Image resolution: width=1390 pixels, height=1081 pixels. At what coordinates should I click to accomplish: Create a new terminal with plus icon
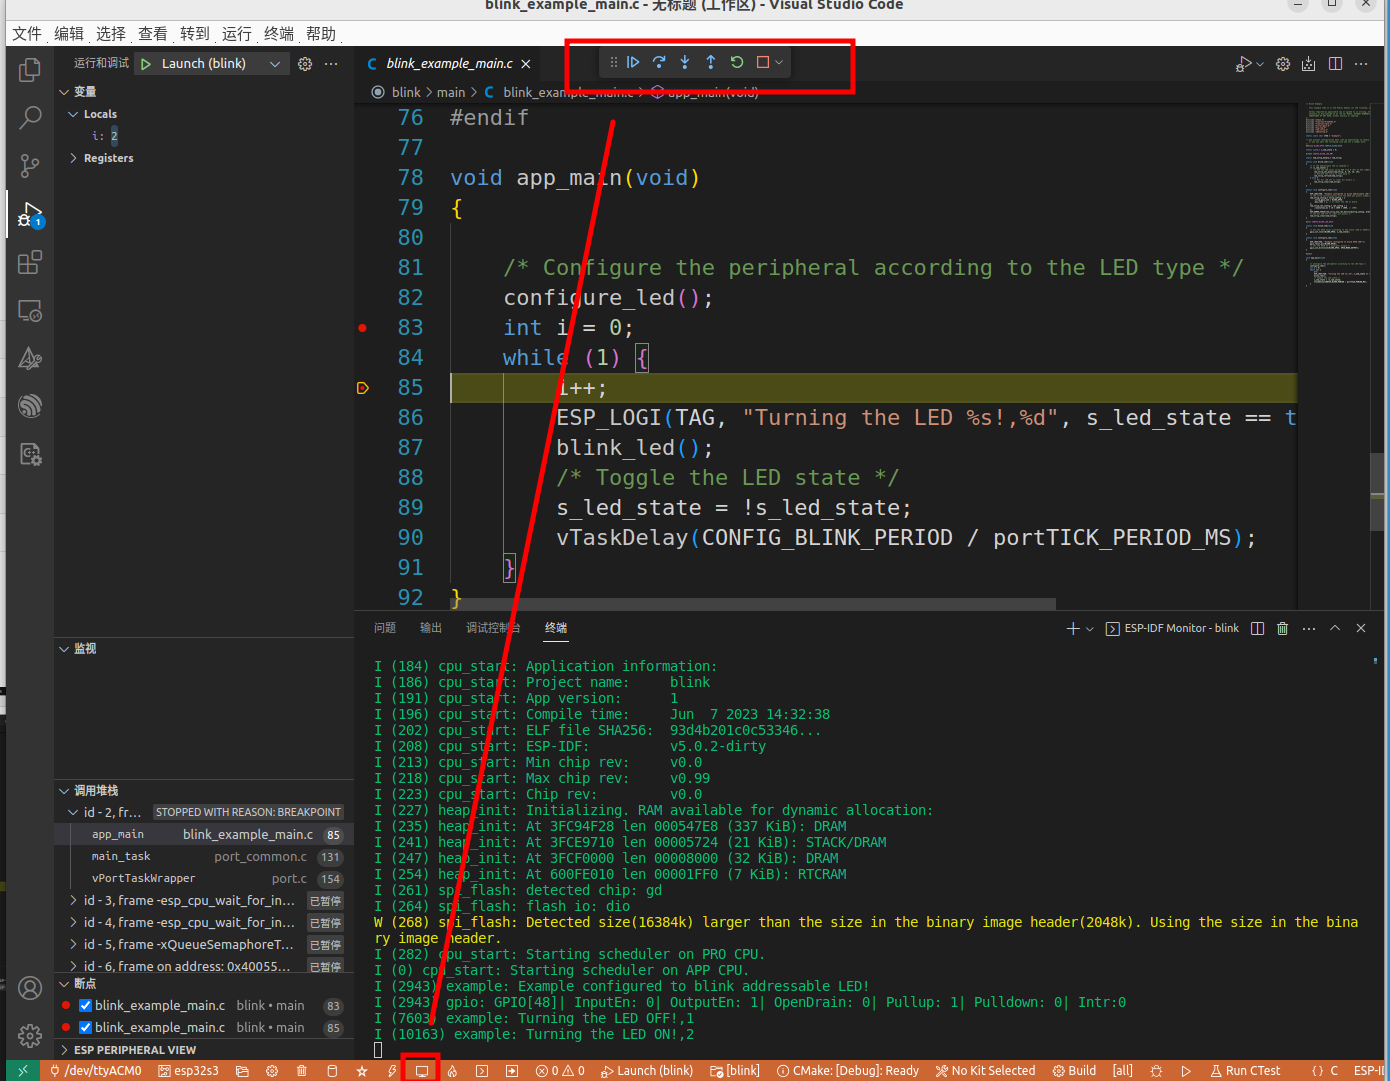pos(1073,628)
